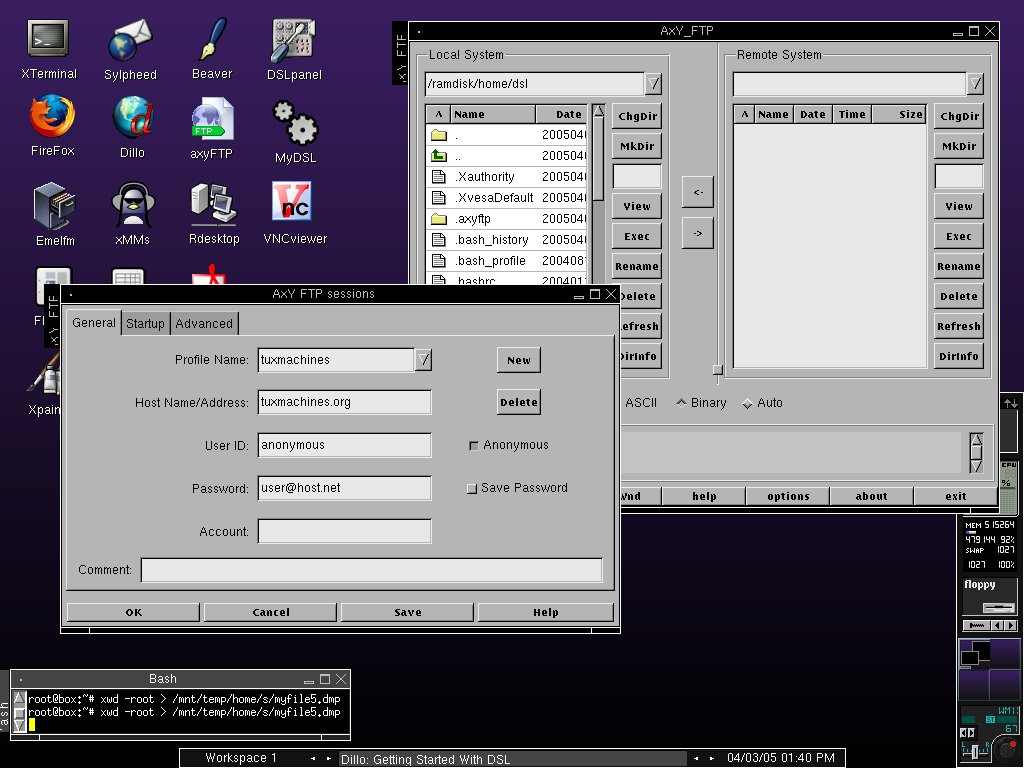1024x768 pixels.
Task: Expand the Profile Name dropdown
Action: click(x=423, y=360)
